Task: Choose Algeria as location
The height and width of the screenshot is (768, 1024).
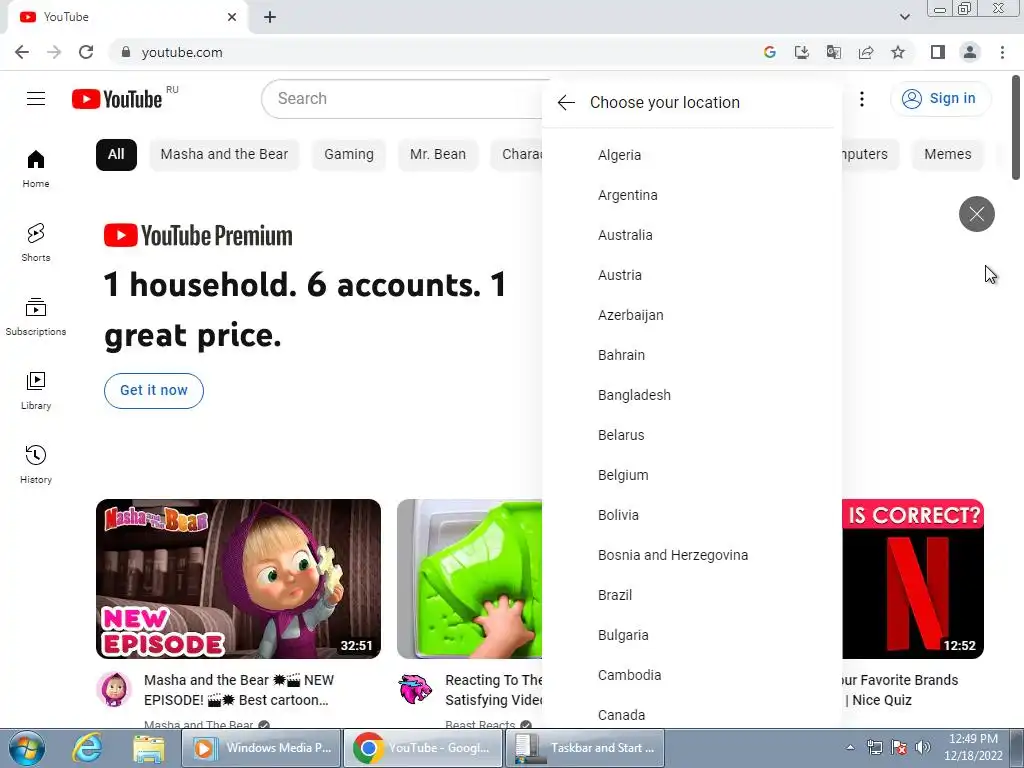Action: point(692,155)
